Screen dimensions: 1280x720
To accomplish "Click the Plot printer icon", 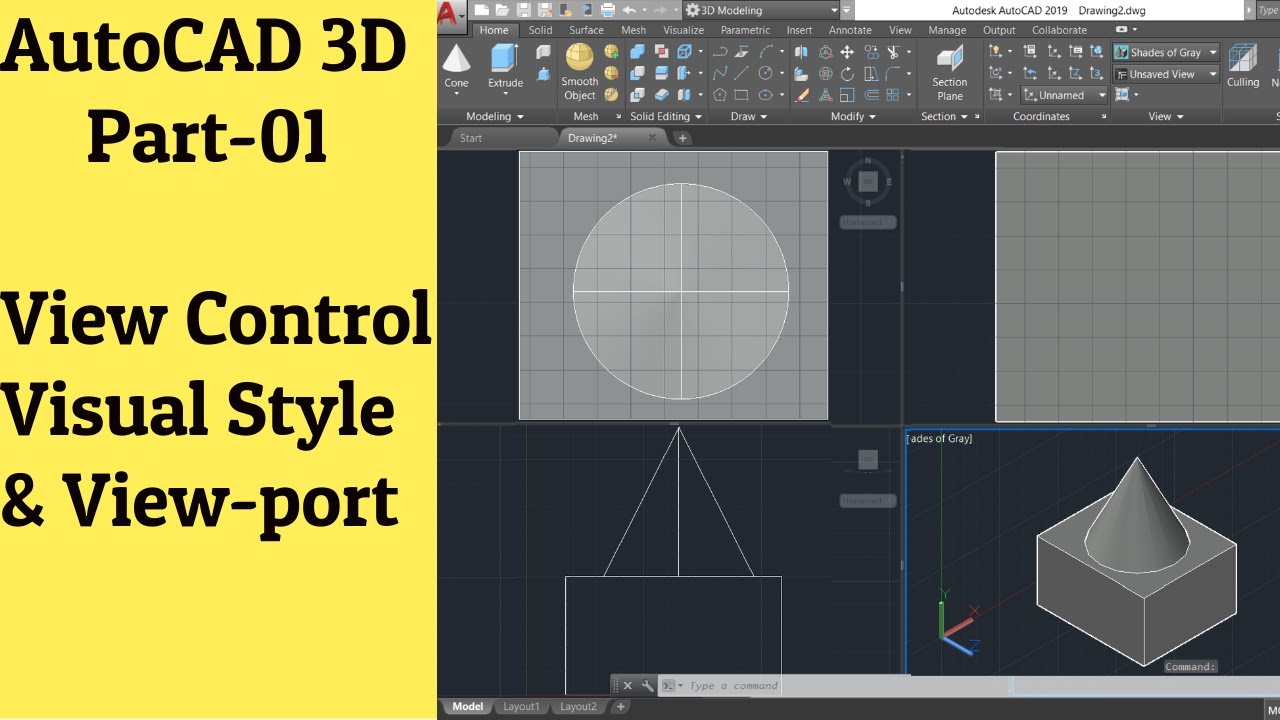I will pos(608,10).
